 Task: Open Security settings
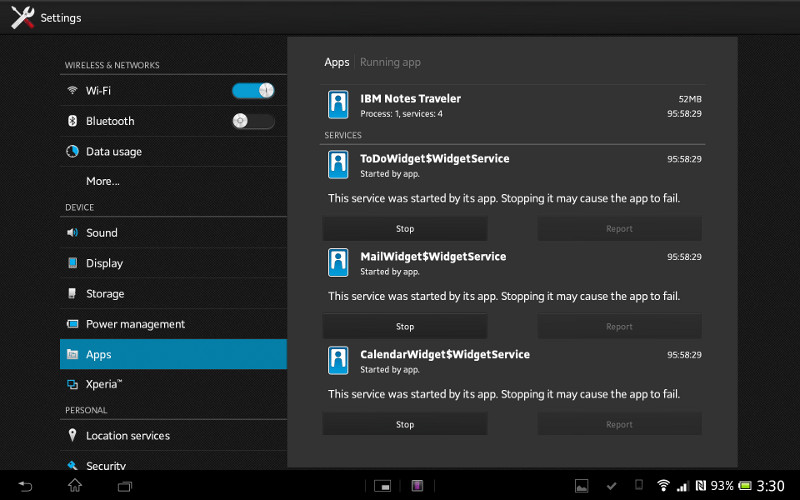coord(173,461)
